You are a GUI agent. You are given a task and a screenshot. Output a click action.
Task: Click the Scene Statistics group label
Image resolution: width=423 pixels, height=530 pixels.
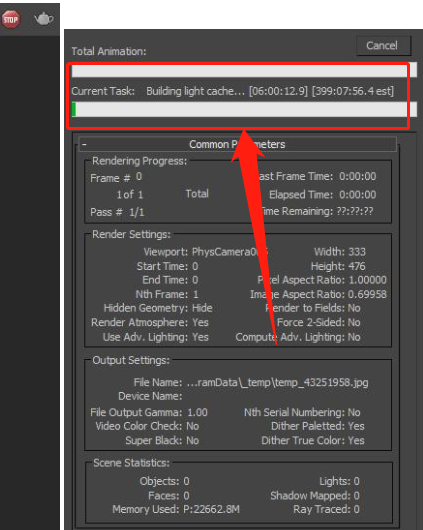pyautogui.click(x=131, y=463)
